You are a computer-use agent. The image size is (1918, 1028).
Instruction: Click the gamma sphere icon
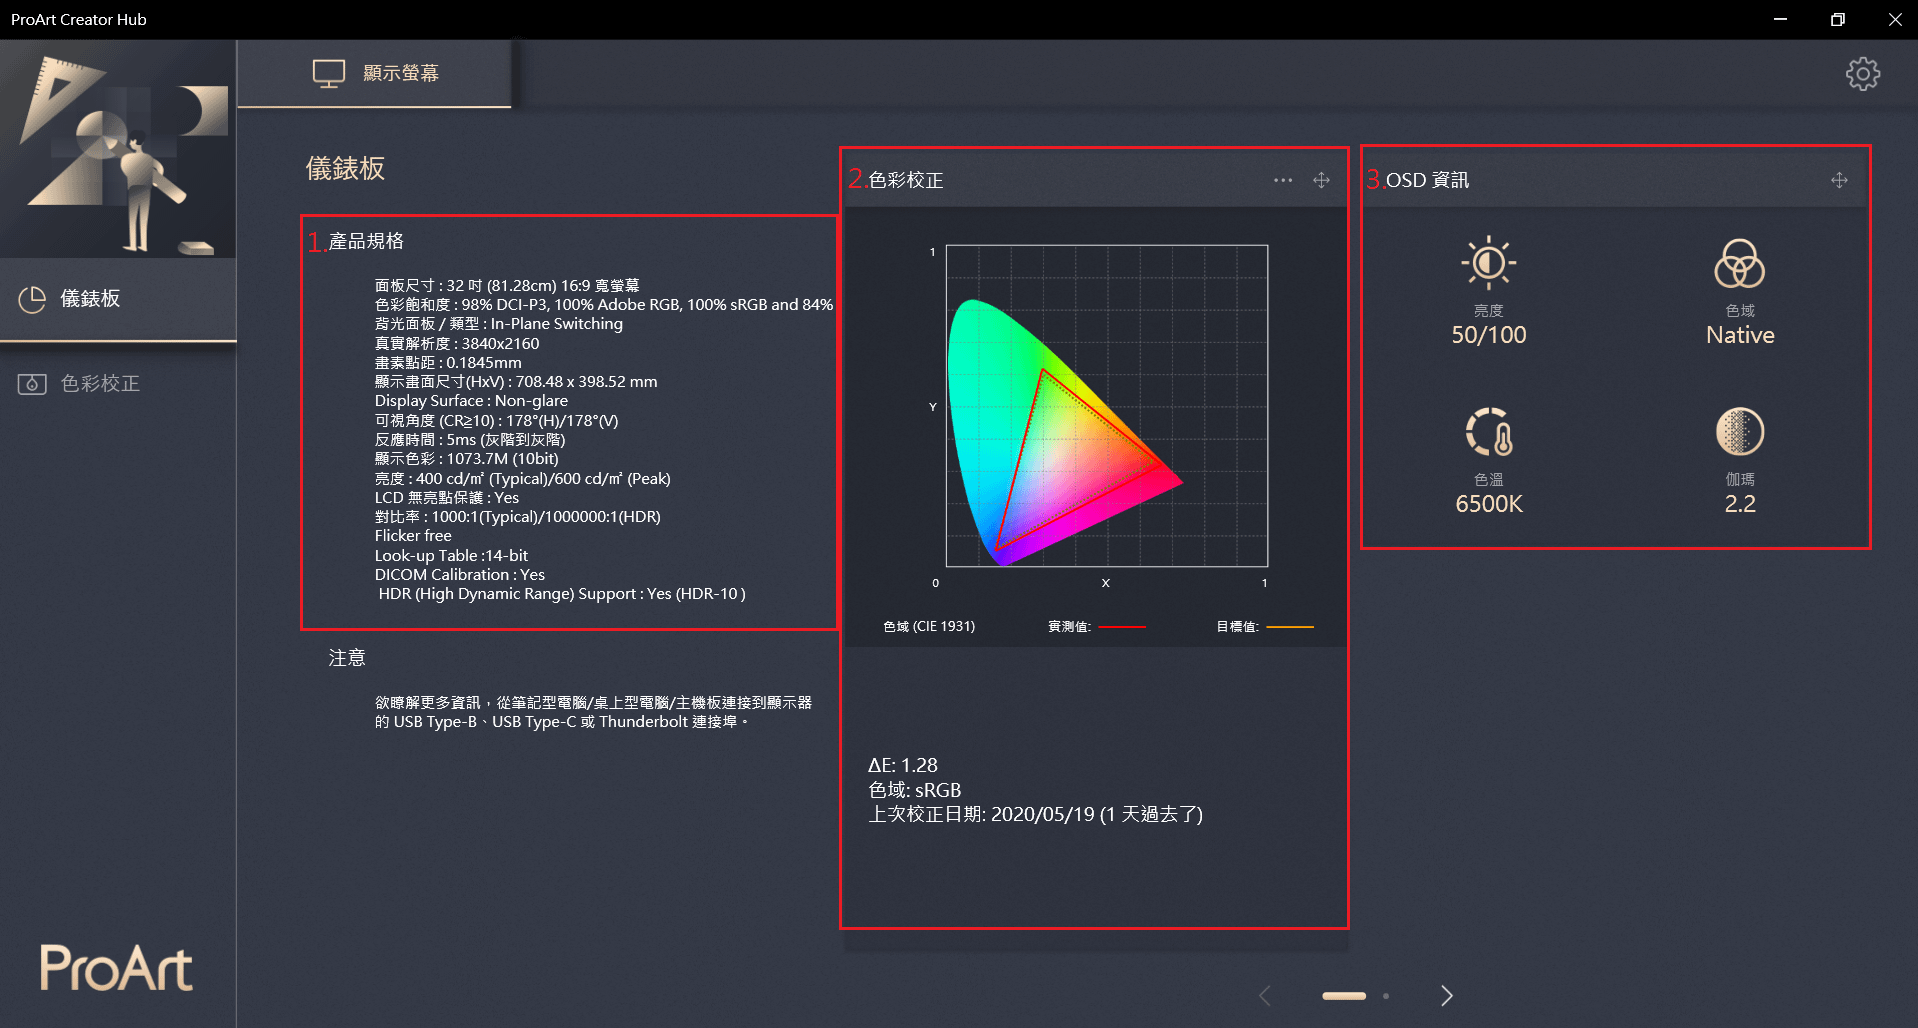[1739, 432]
